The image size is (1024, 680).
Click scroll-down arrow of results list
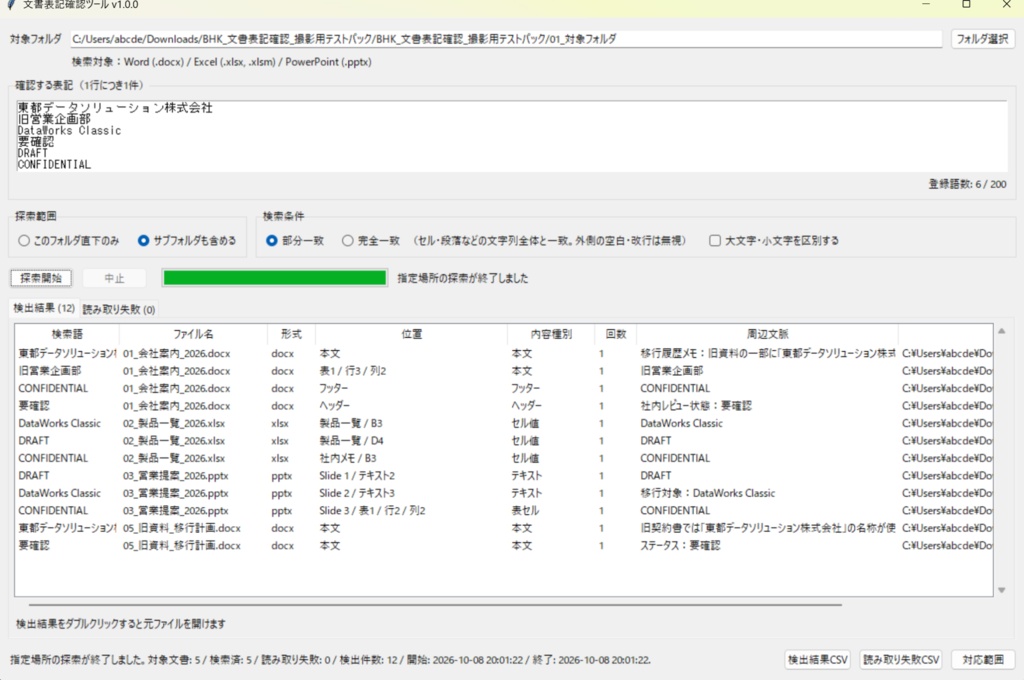coord(1002,590)
